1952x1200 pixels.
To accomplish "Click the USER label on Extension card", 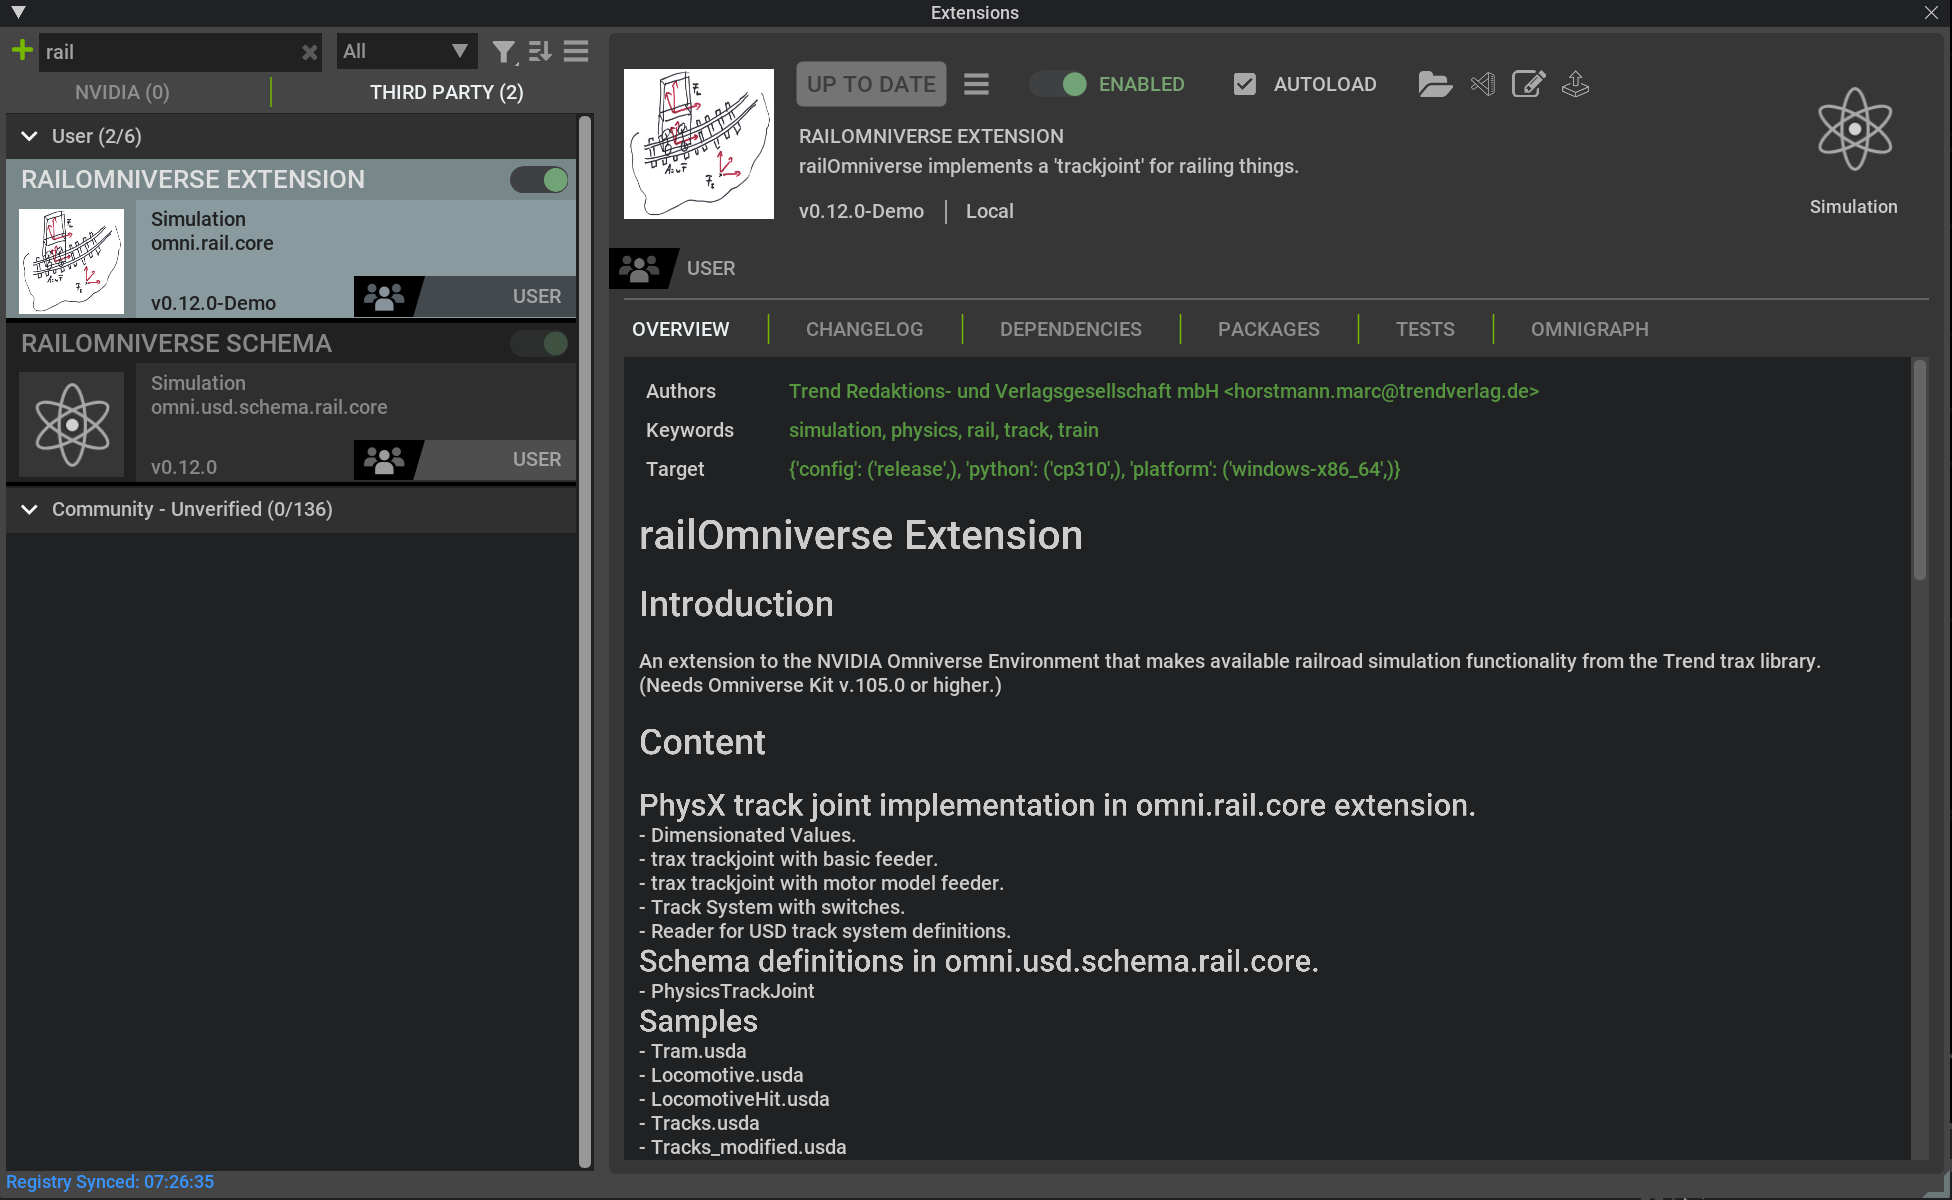I will tap(537, 296).
